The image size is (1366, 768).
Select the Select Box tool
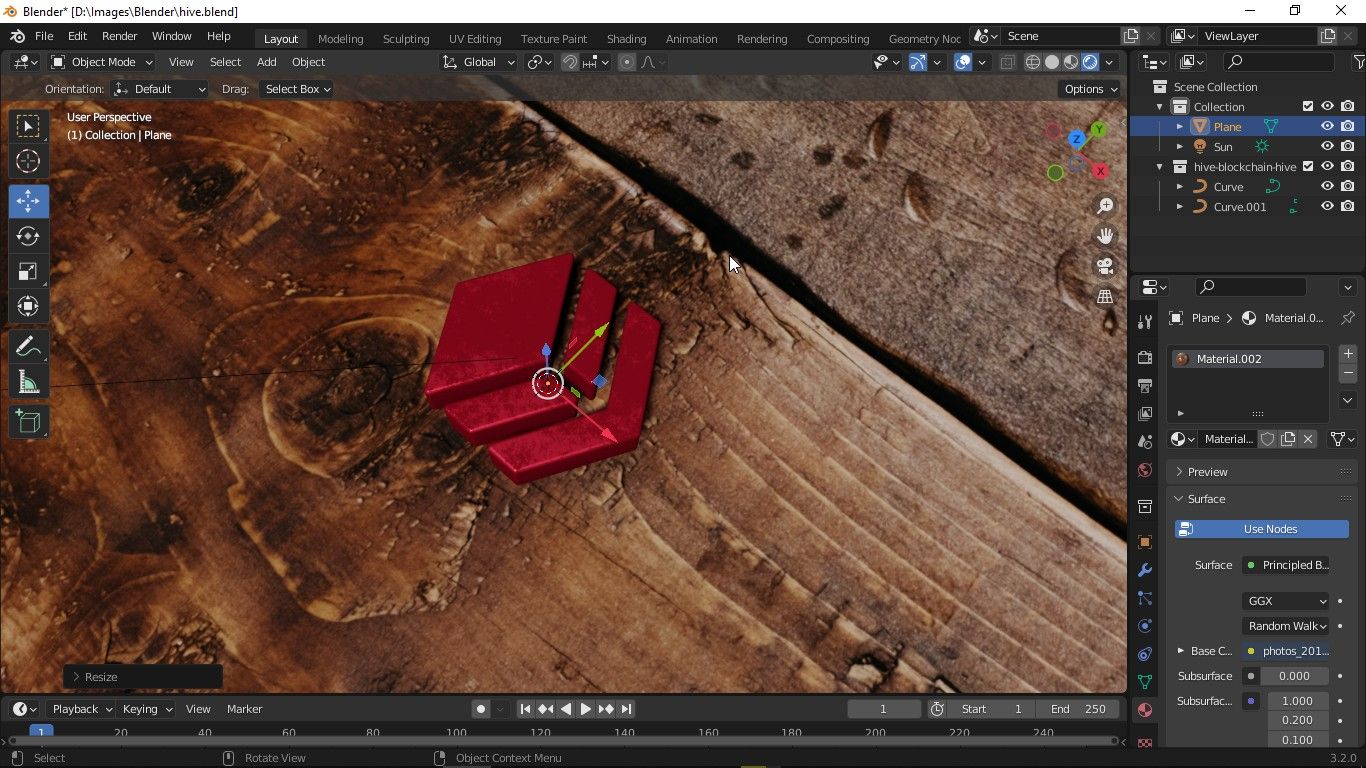click(x=28, y=126)
